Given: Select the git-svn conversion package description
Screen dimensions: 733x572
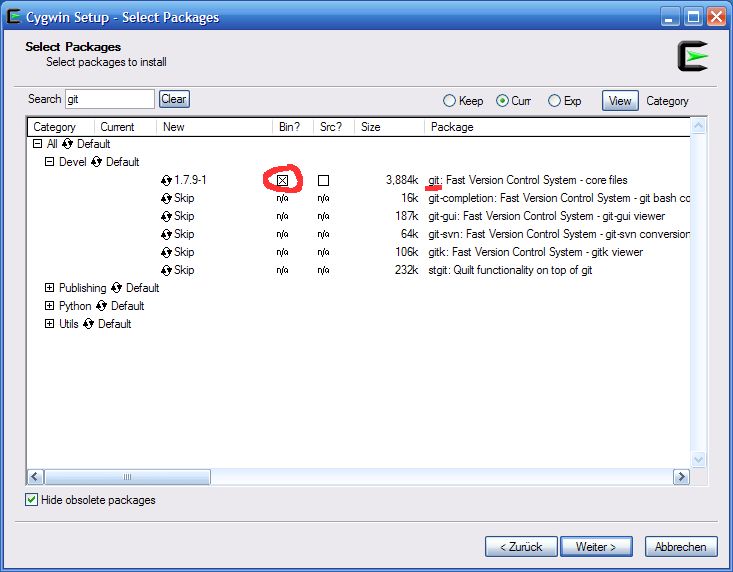Looking at the screenshot, I should [559, 234].
